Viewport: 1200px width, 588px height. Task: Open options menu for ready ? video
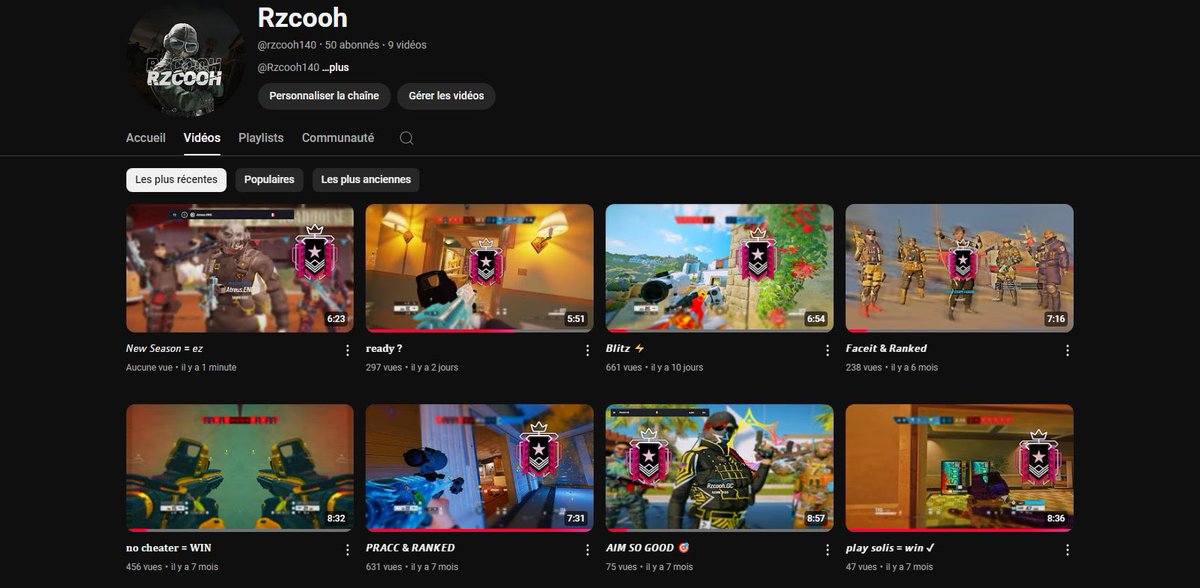coord(588,350)
